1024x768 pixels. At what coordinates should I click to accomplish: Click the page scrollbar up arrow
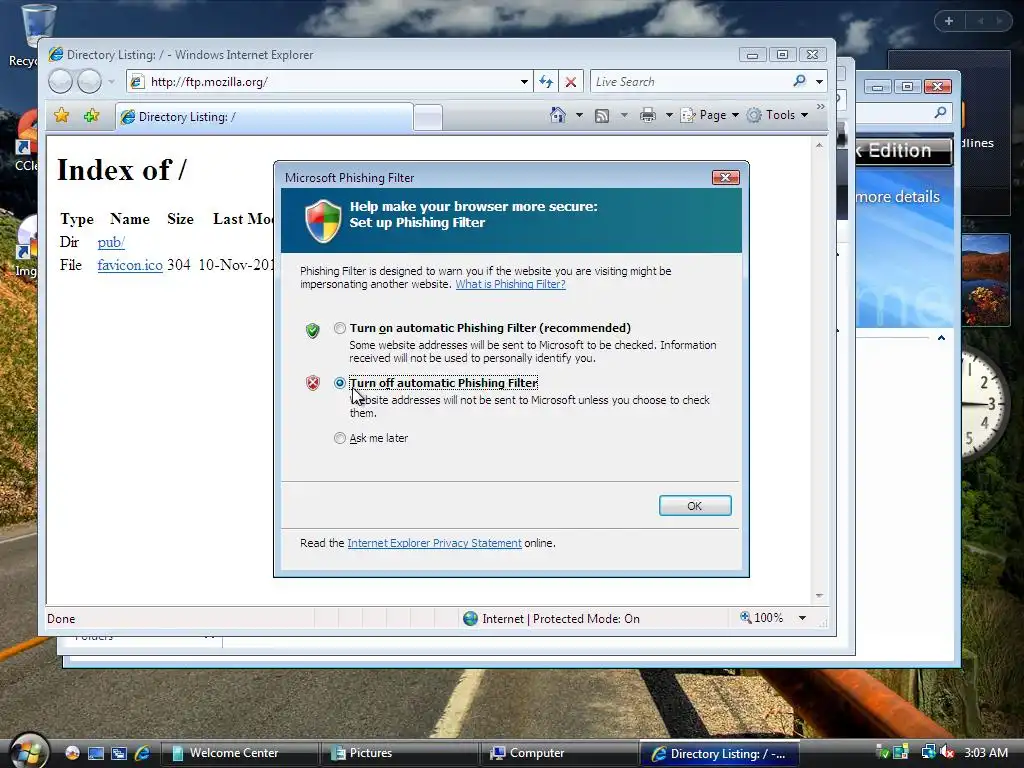tap(819, 145)
